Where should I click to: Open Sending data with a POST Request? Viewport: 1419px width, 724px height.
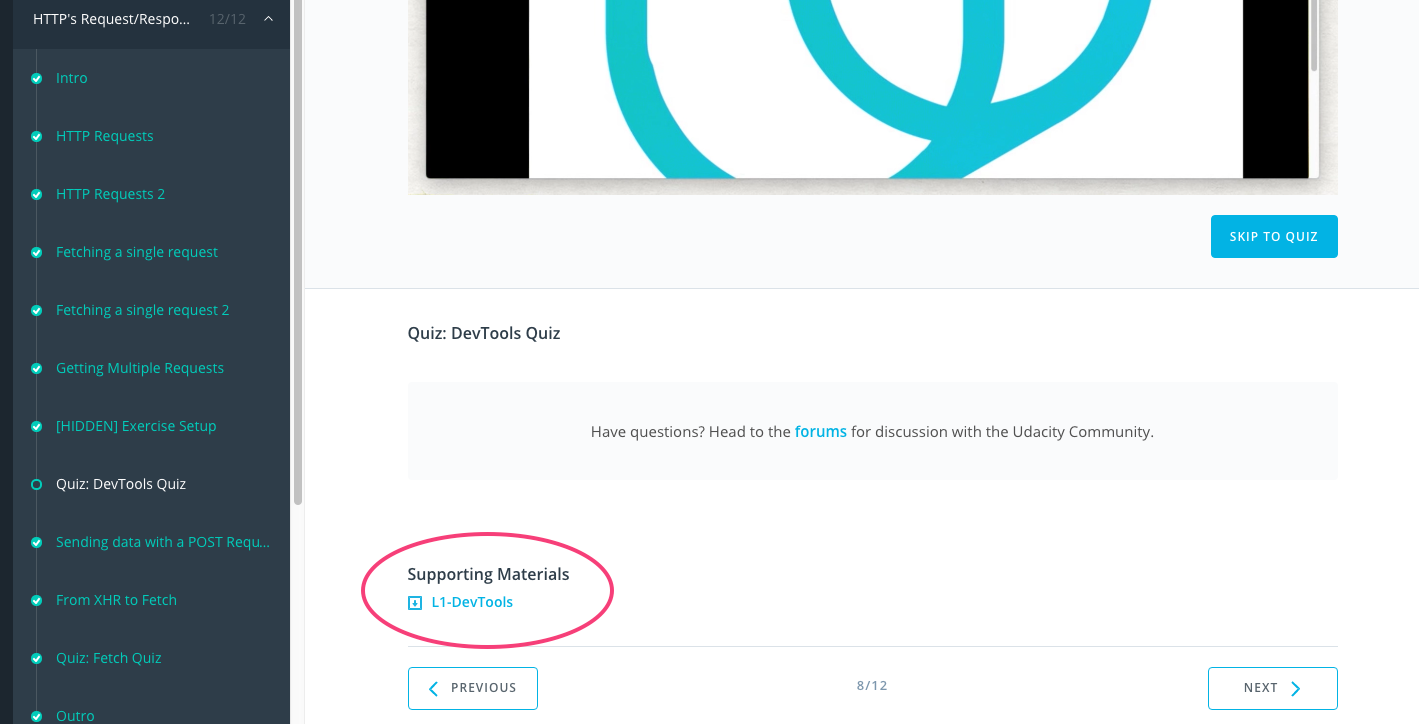point(163,542)
